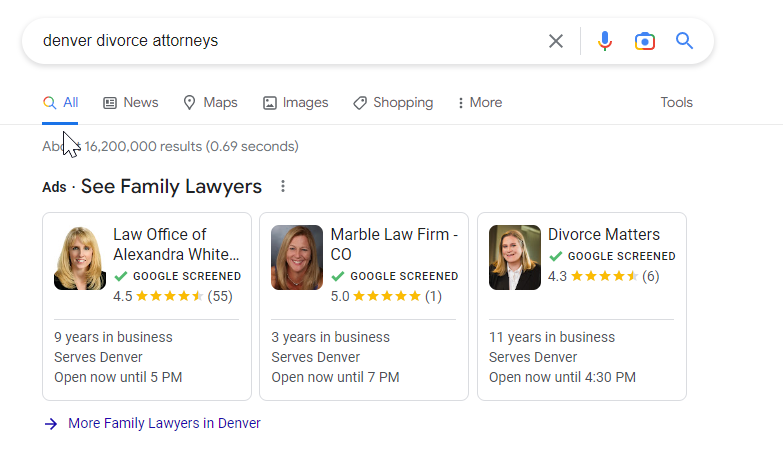Expand the More search options menu
The width and height of the screenshot is (783, 450).
pyautogui.click(x=480, y=102)
